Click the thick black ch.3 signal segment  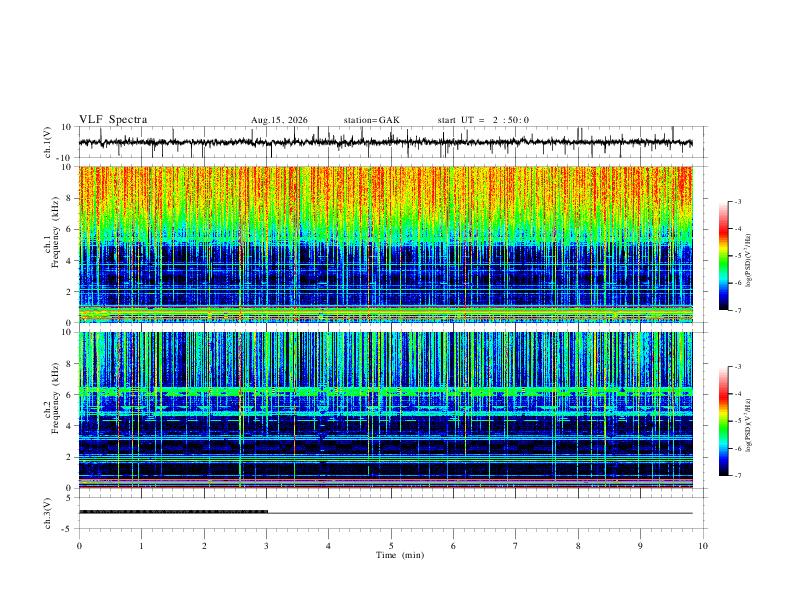[x=173, y=512]
